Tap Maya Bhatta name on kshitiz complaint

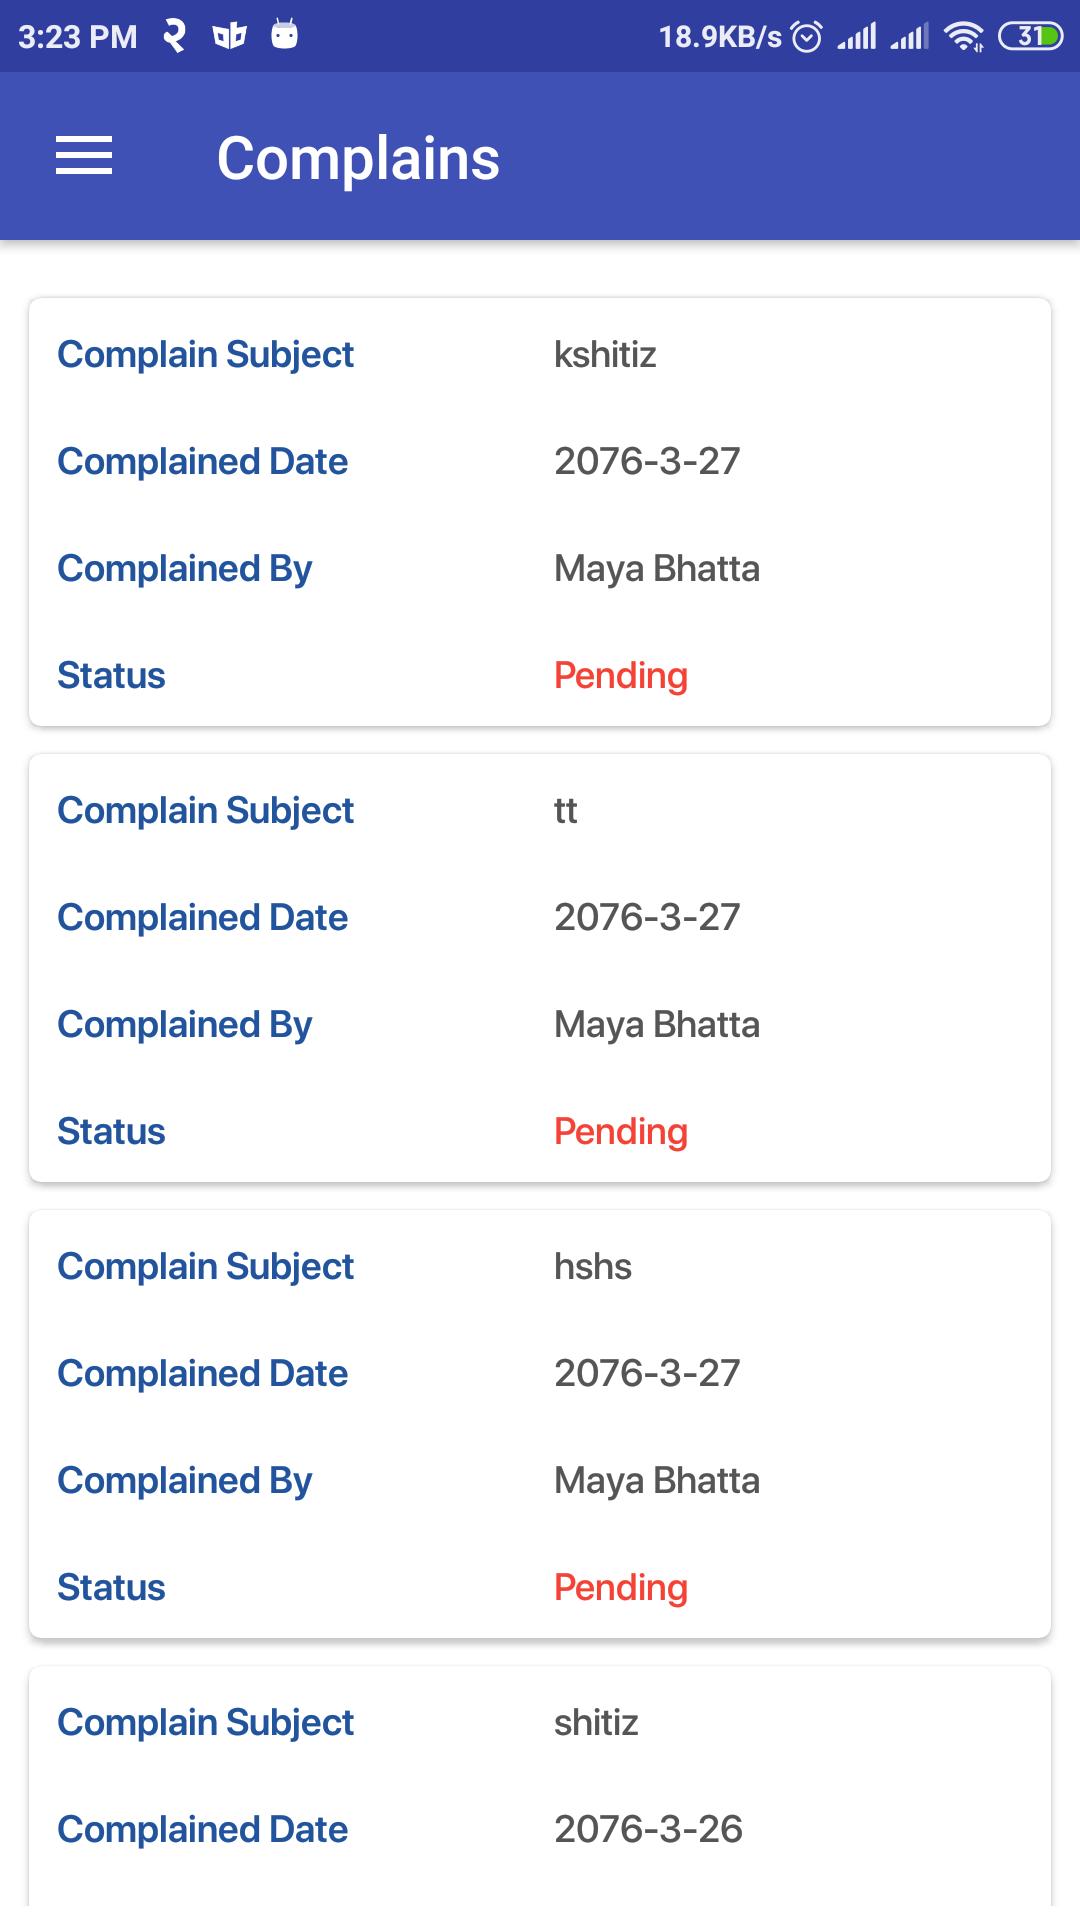tap(657, 569)
